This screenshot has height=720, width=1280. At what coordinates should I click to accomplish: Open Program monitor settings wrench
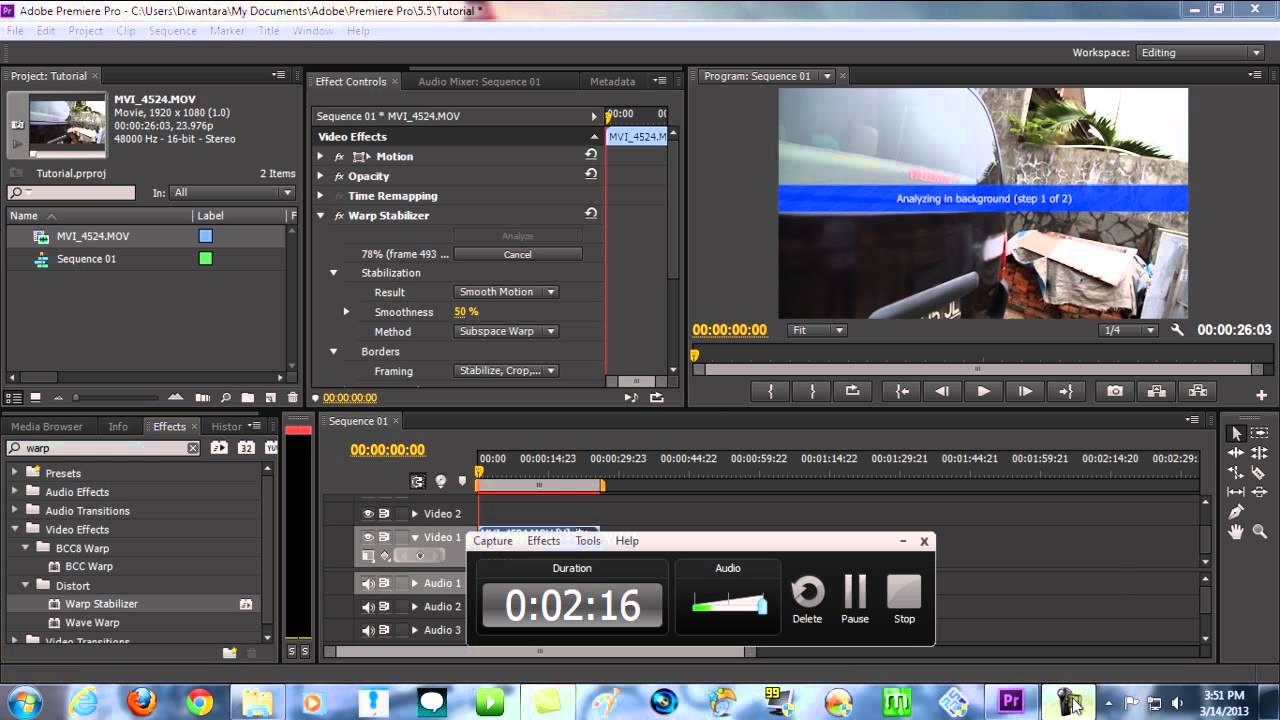[1177, 330]
